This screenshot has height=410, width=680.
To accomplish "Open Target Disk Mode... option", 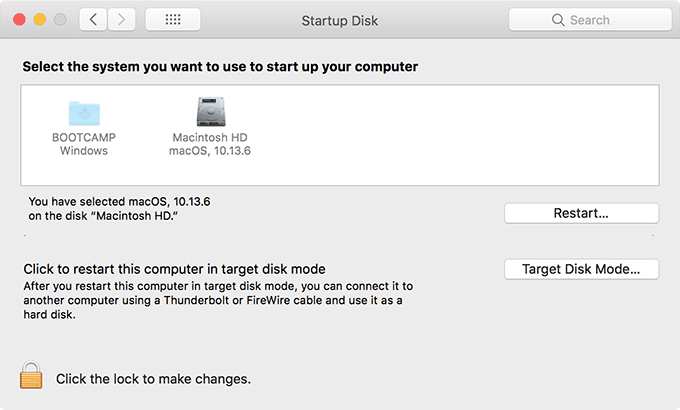I will click(581, 269).
